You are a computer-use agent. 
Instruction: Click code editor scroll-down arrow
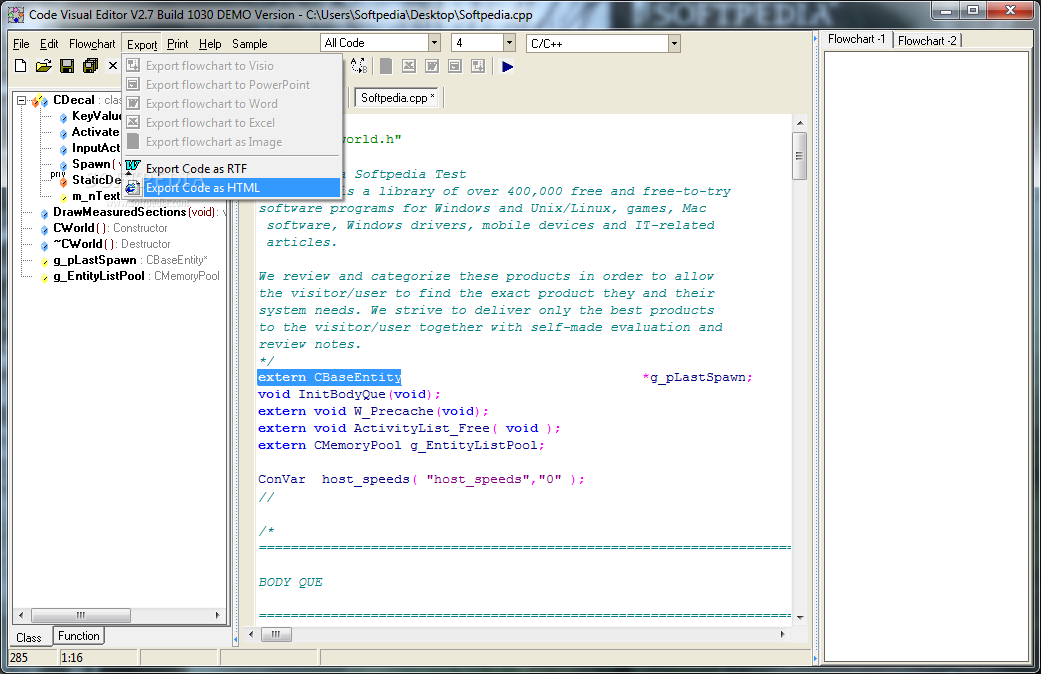(799, 618)
